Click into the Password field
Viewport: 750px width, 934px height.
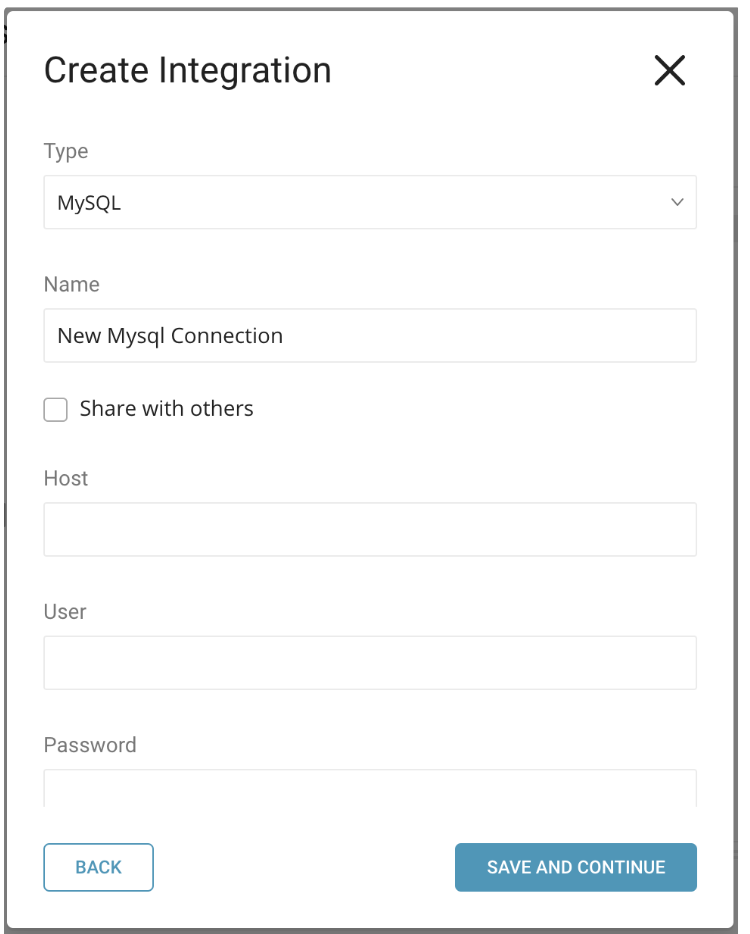tap(369, 788)
